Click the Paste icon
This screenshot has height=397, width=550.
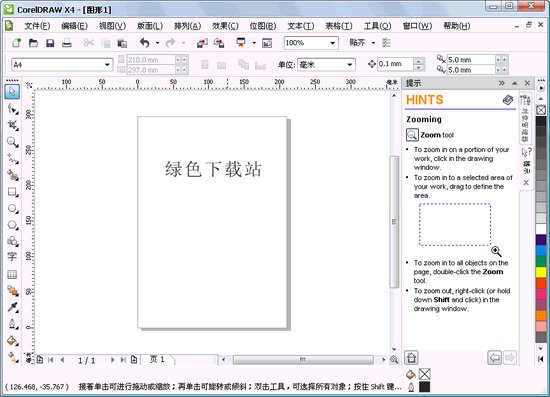(x=122, y=43)
